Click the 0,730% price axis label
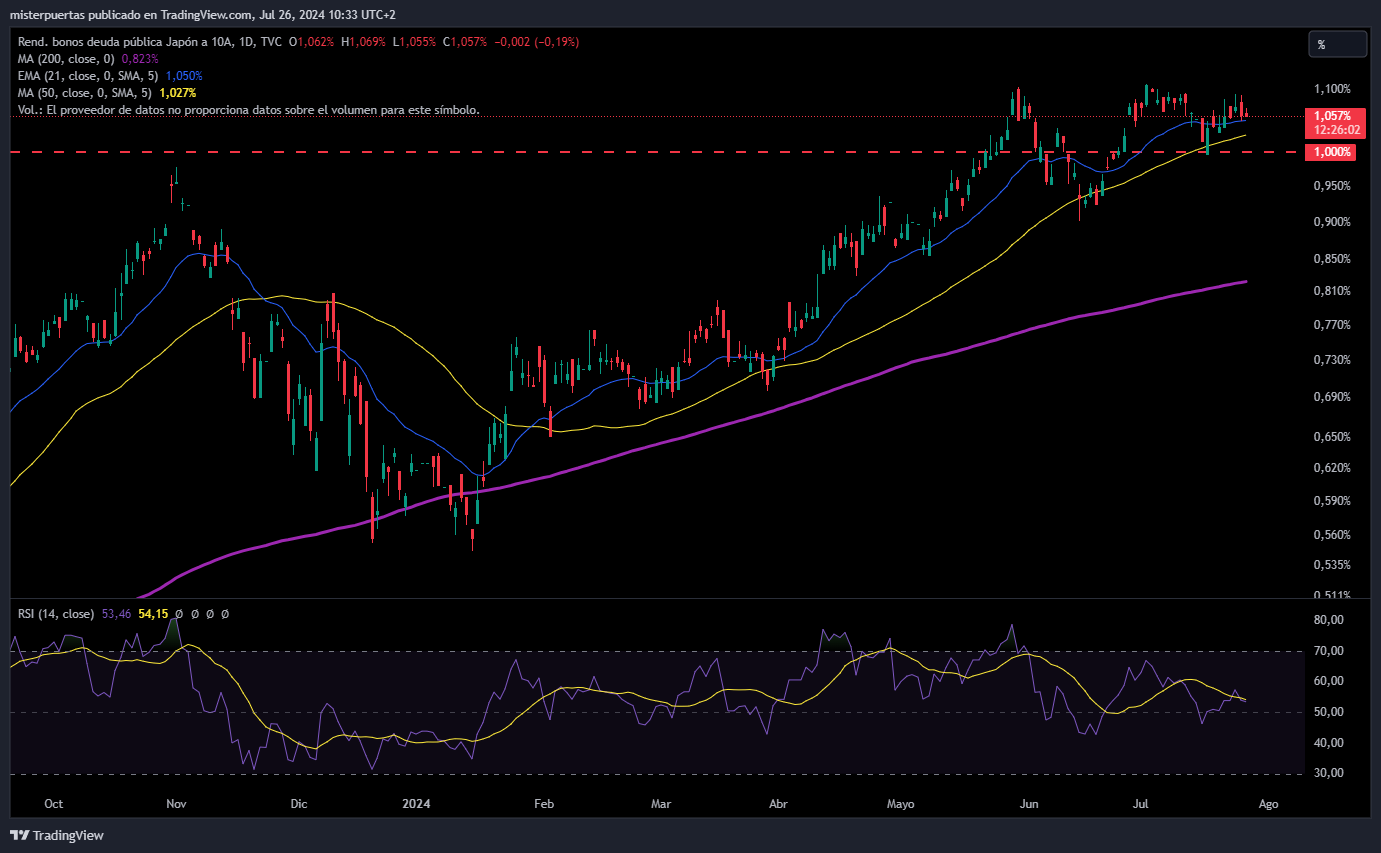The width and height of the screenshot is (1381, 853). [1333, 360]
